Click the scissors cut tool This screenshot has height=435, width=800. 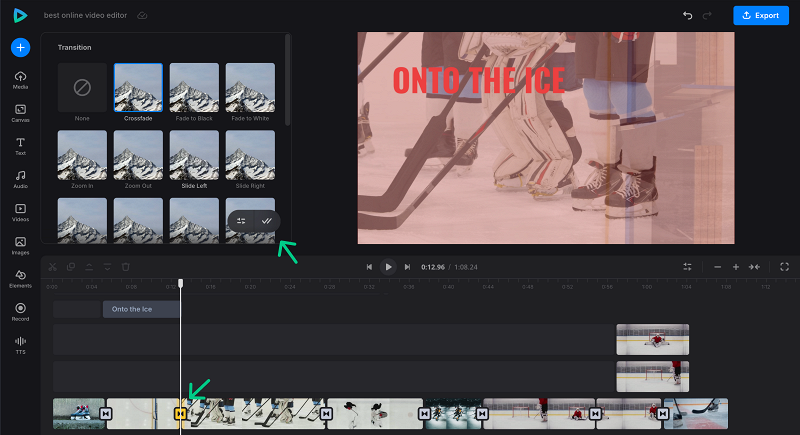[52, 267]
